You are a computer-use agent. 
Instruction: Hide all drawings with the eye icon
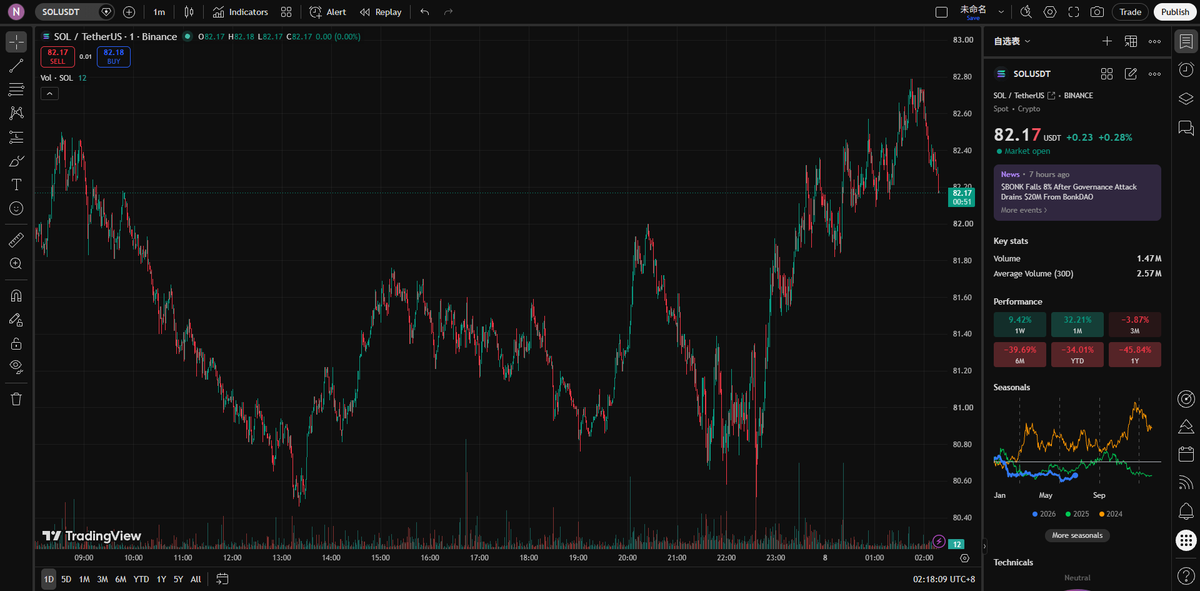click(16, 367)
